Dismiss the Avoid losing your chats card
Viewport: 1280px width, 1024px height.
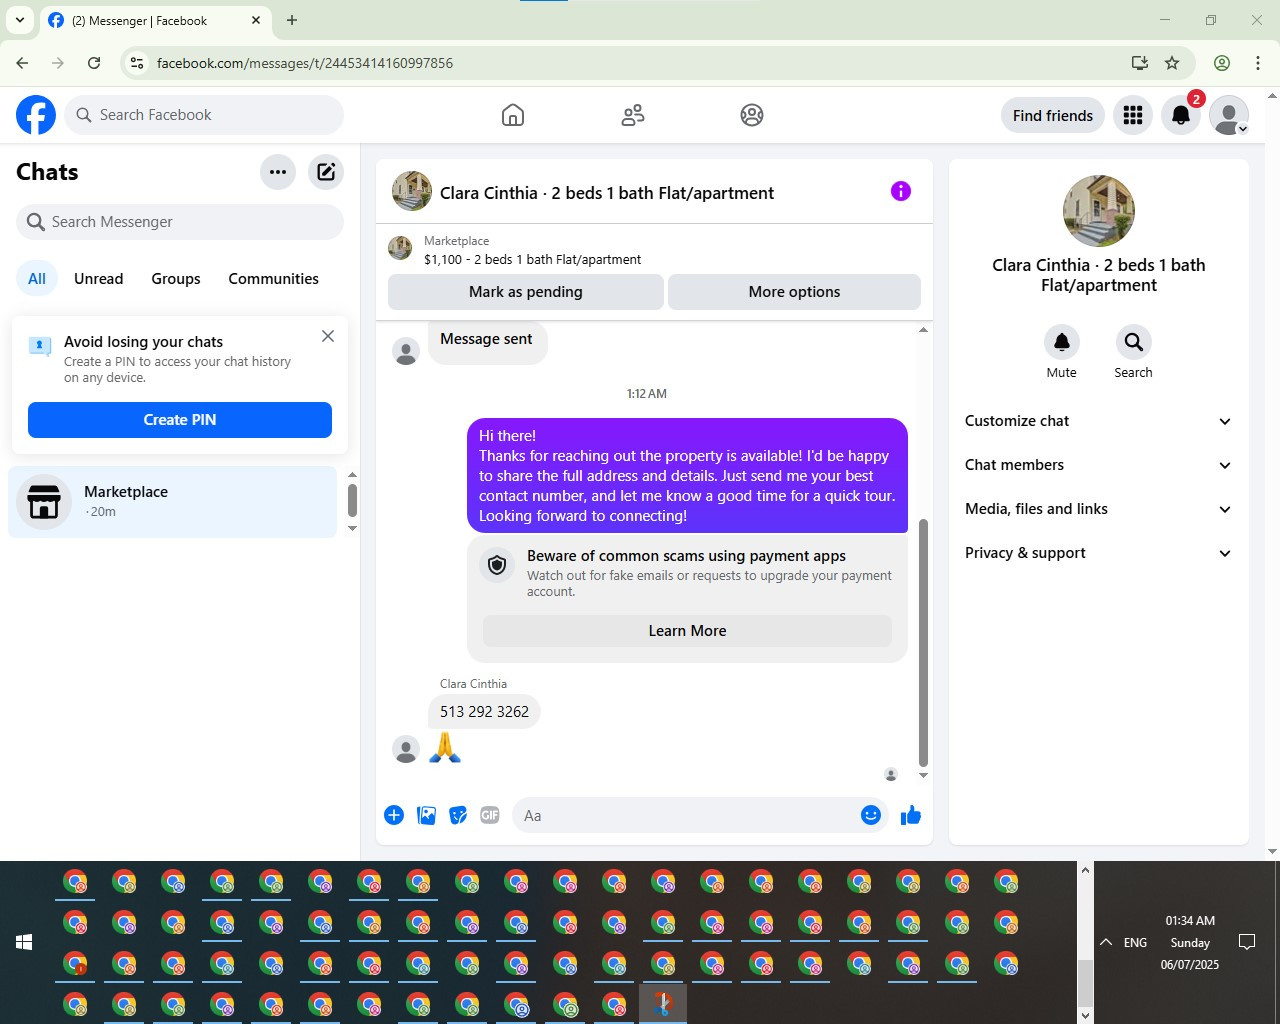pyautogui.click(x=328, y=336)
